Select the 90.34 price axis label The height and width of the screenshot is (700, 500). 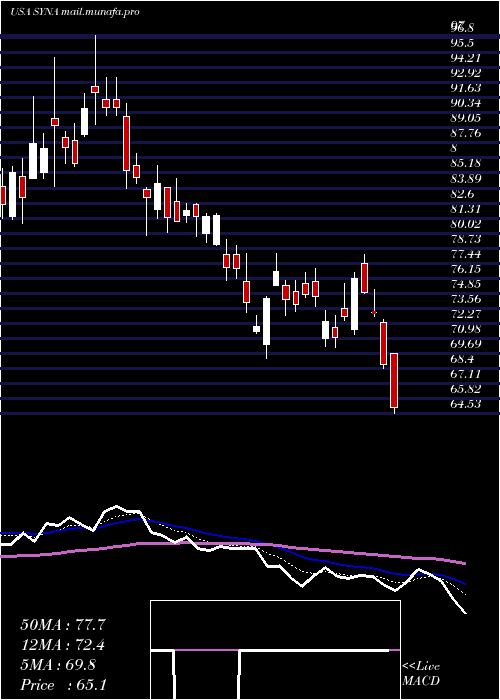(x=466, y=104)
